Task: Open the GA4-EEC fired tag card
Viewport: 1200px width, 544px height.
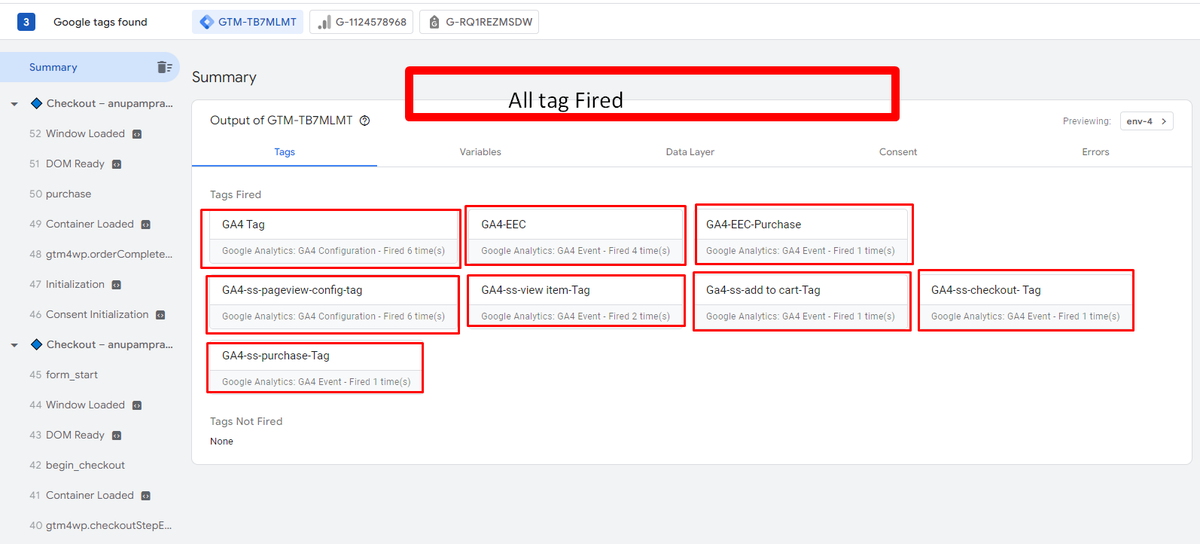Action: click(575, 237)
